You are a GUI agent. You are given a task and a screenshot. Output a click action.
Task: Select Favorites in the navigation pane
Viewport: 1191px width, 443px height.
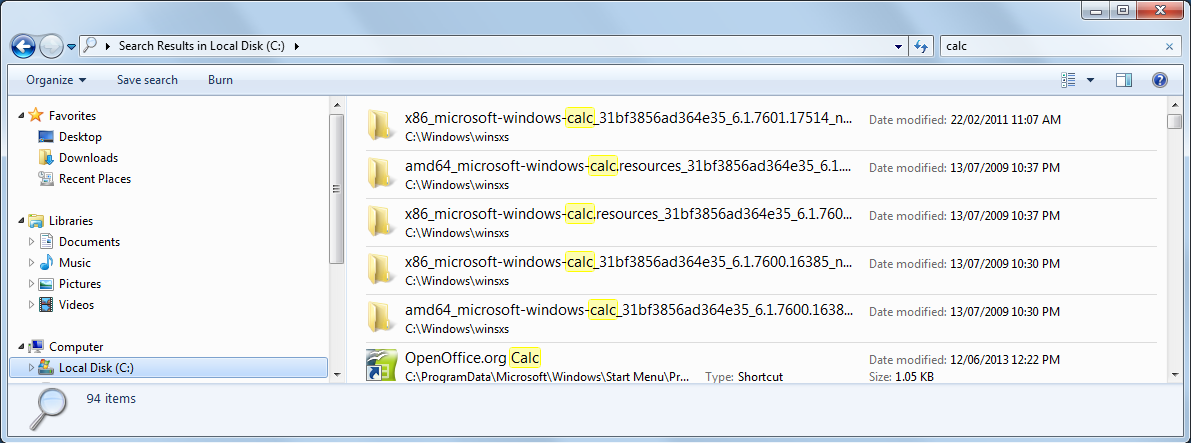[x=72, y=116]
